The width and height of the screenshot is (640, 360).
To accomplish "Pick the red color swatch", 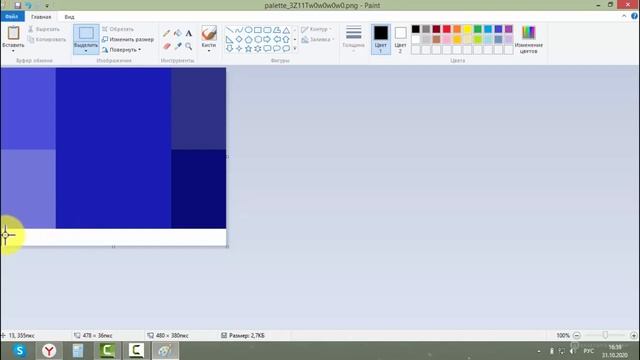I will (447, 29).
